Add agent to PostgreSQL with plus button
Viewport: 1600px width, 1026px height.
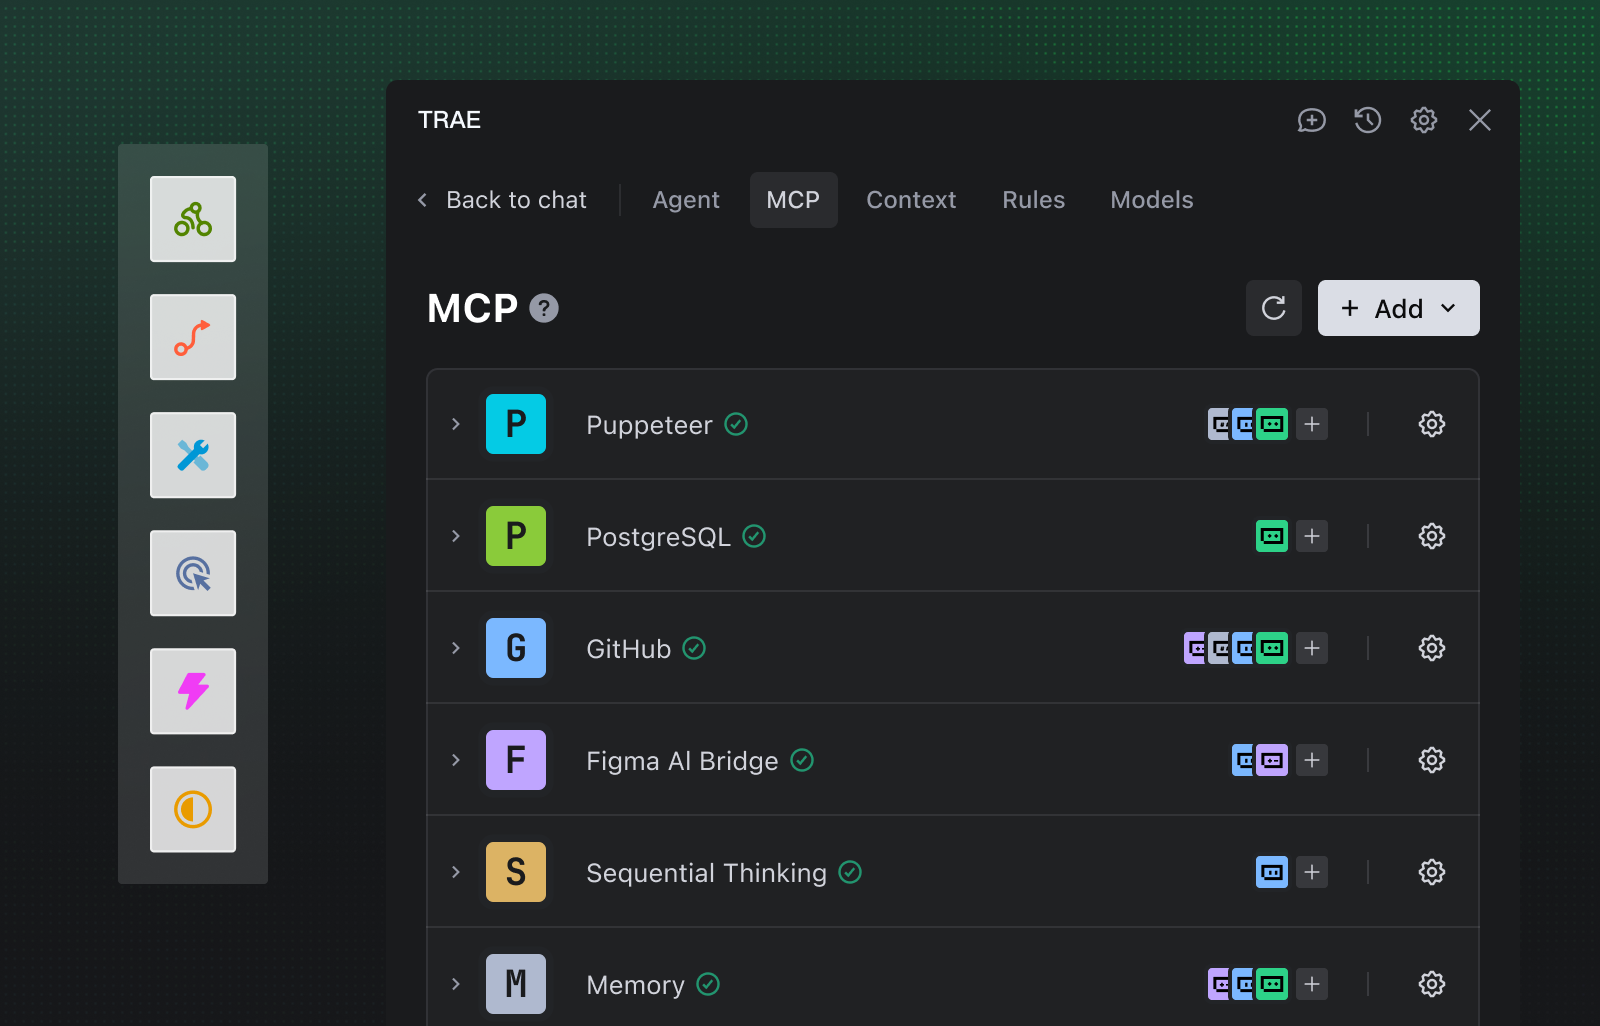(1311, 536)
